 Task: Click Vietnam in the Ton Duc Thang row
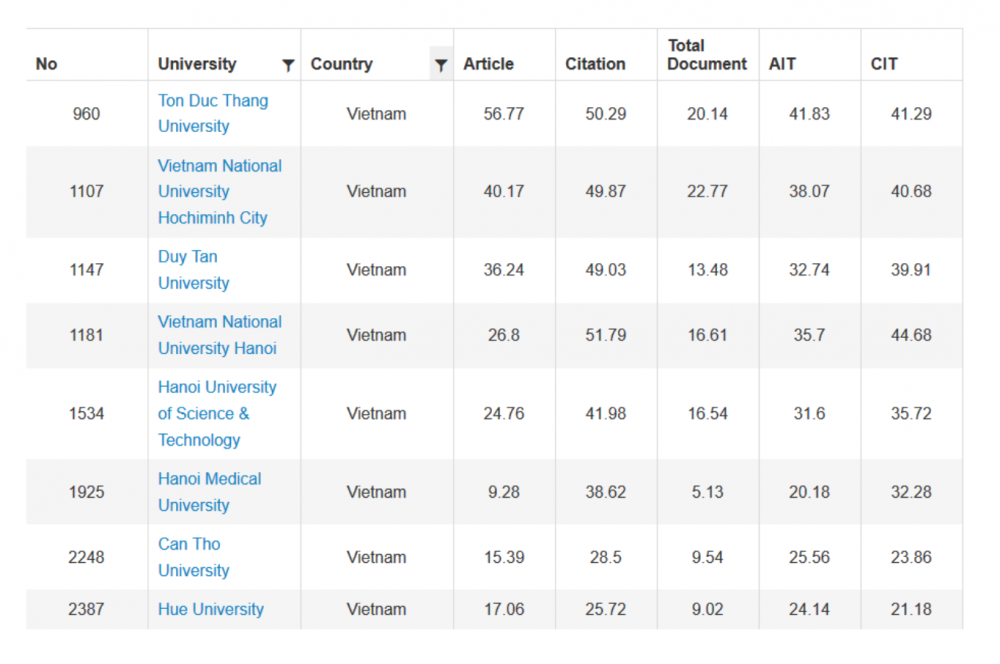pyautogui.click(x=376, y=114)
